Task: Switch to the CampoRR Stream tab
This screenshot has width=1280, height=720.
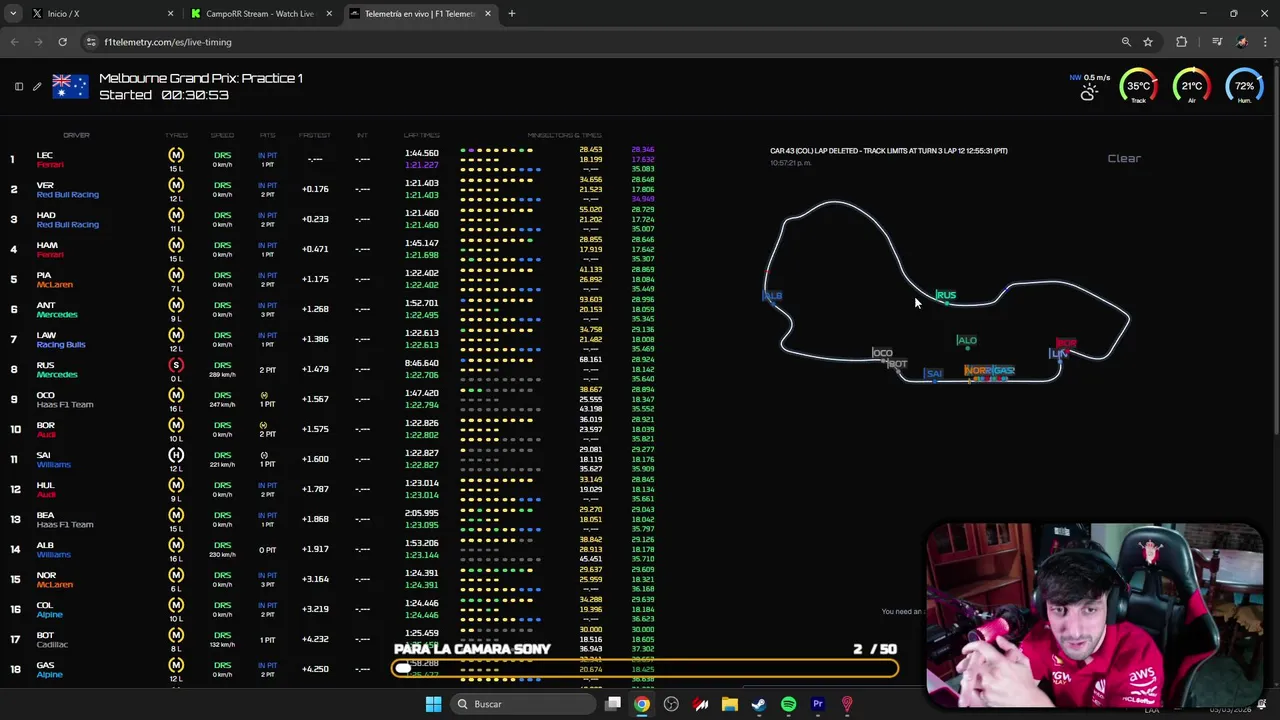Action: [260, 13]
